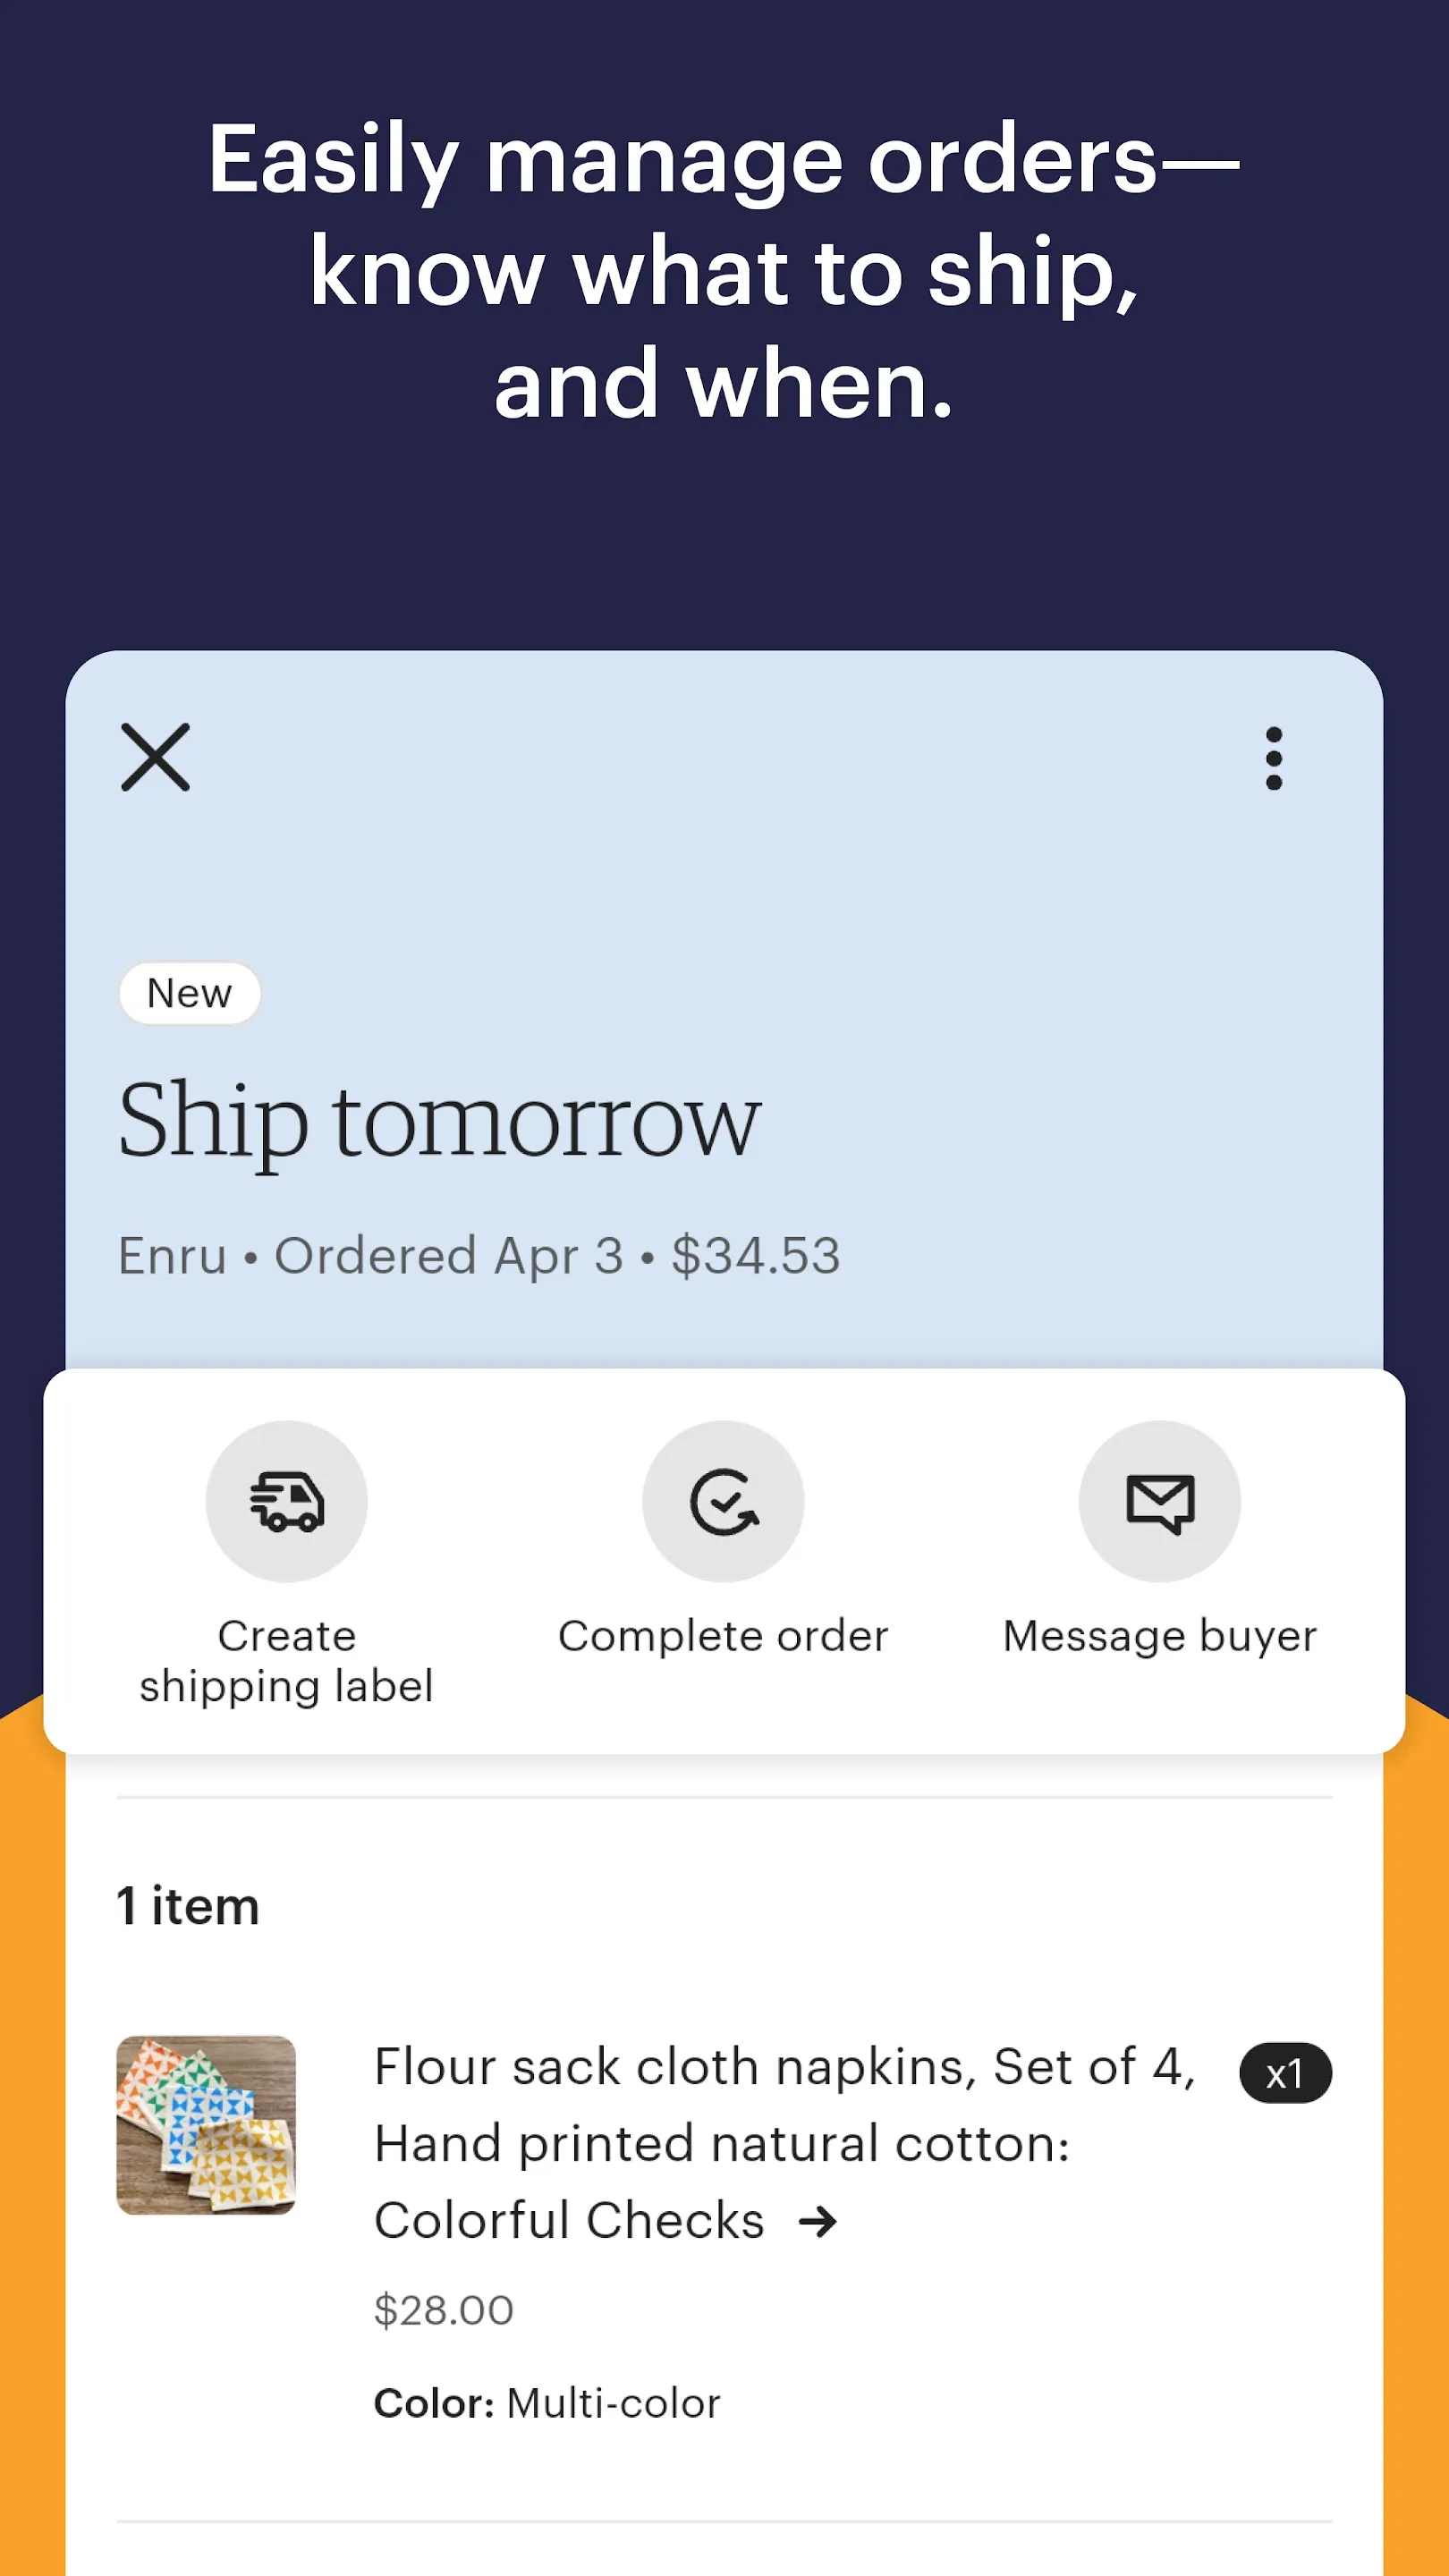
Task: Expand the flour sack napkins listing via arrow
Action: [819, 2222]
